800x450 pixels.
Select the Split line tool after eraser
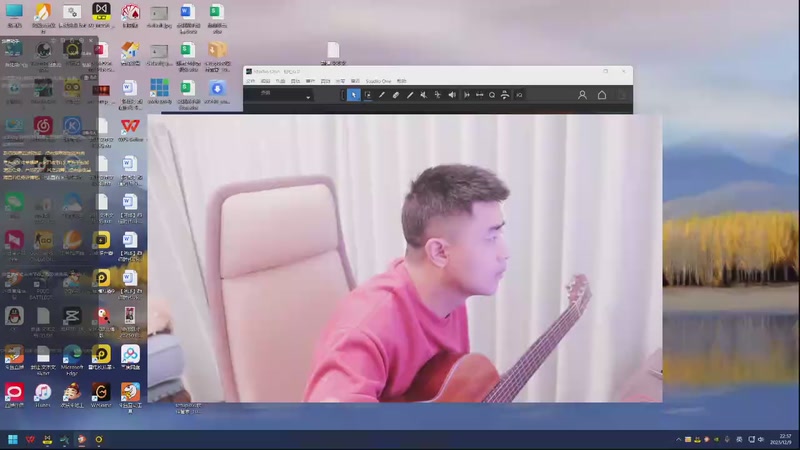(410, 95)
